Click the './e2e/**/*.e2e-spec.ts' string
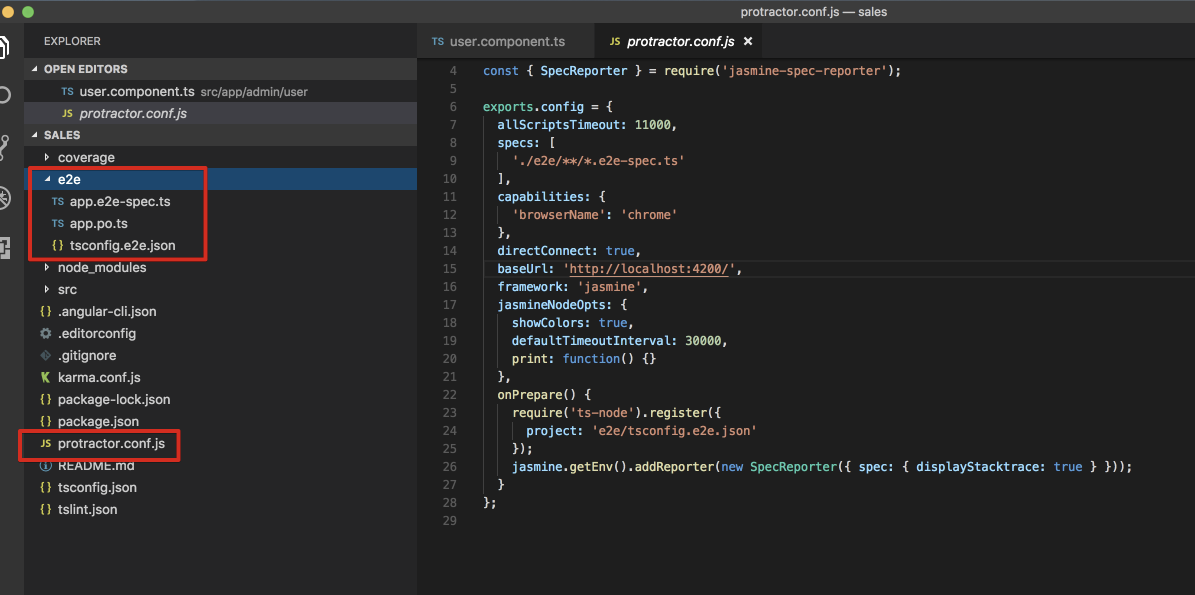Screen dimensions: 1195x595 tap(598, 161)
